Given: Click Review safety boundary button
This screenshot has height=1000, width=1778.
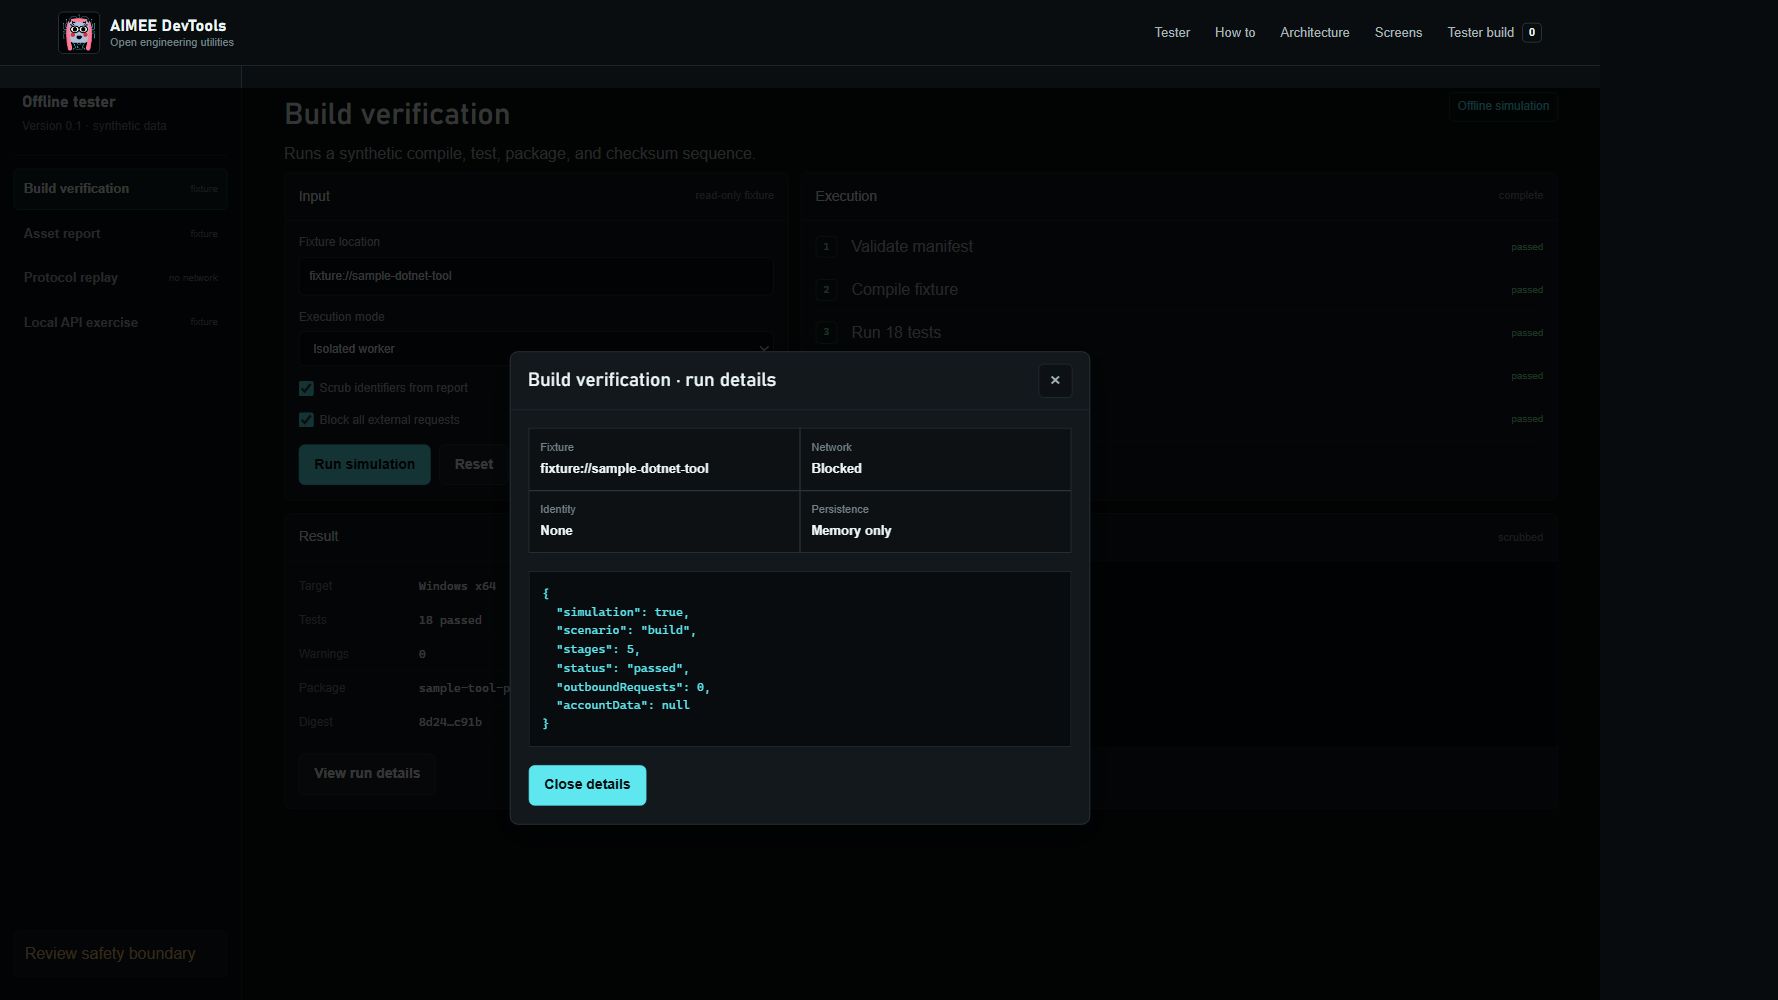Looking at the screenshot, I should [x=120, y=954].
